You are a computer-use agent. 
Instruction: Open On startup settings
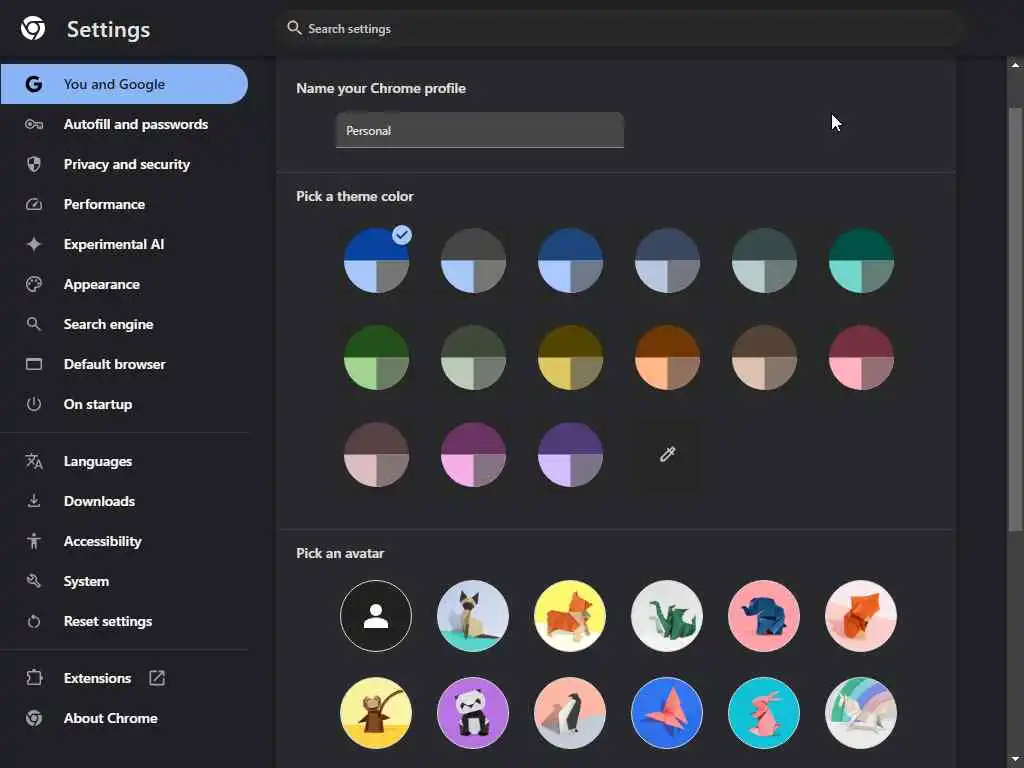point(124,404)
